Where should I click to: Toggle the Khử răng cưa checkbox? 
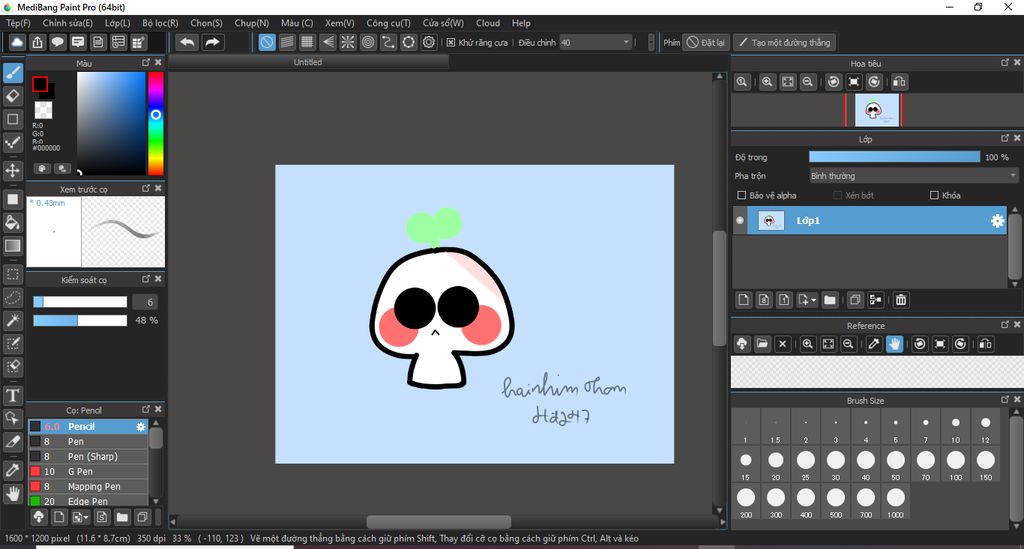pyautogui.click(x=451, y=42)
